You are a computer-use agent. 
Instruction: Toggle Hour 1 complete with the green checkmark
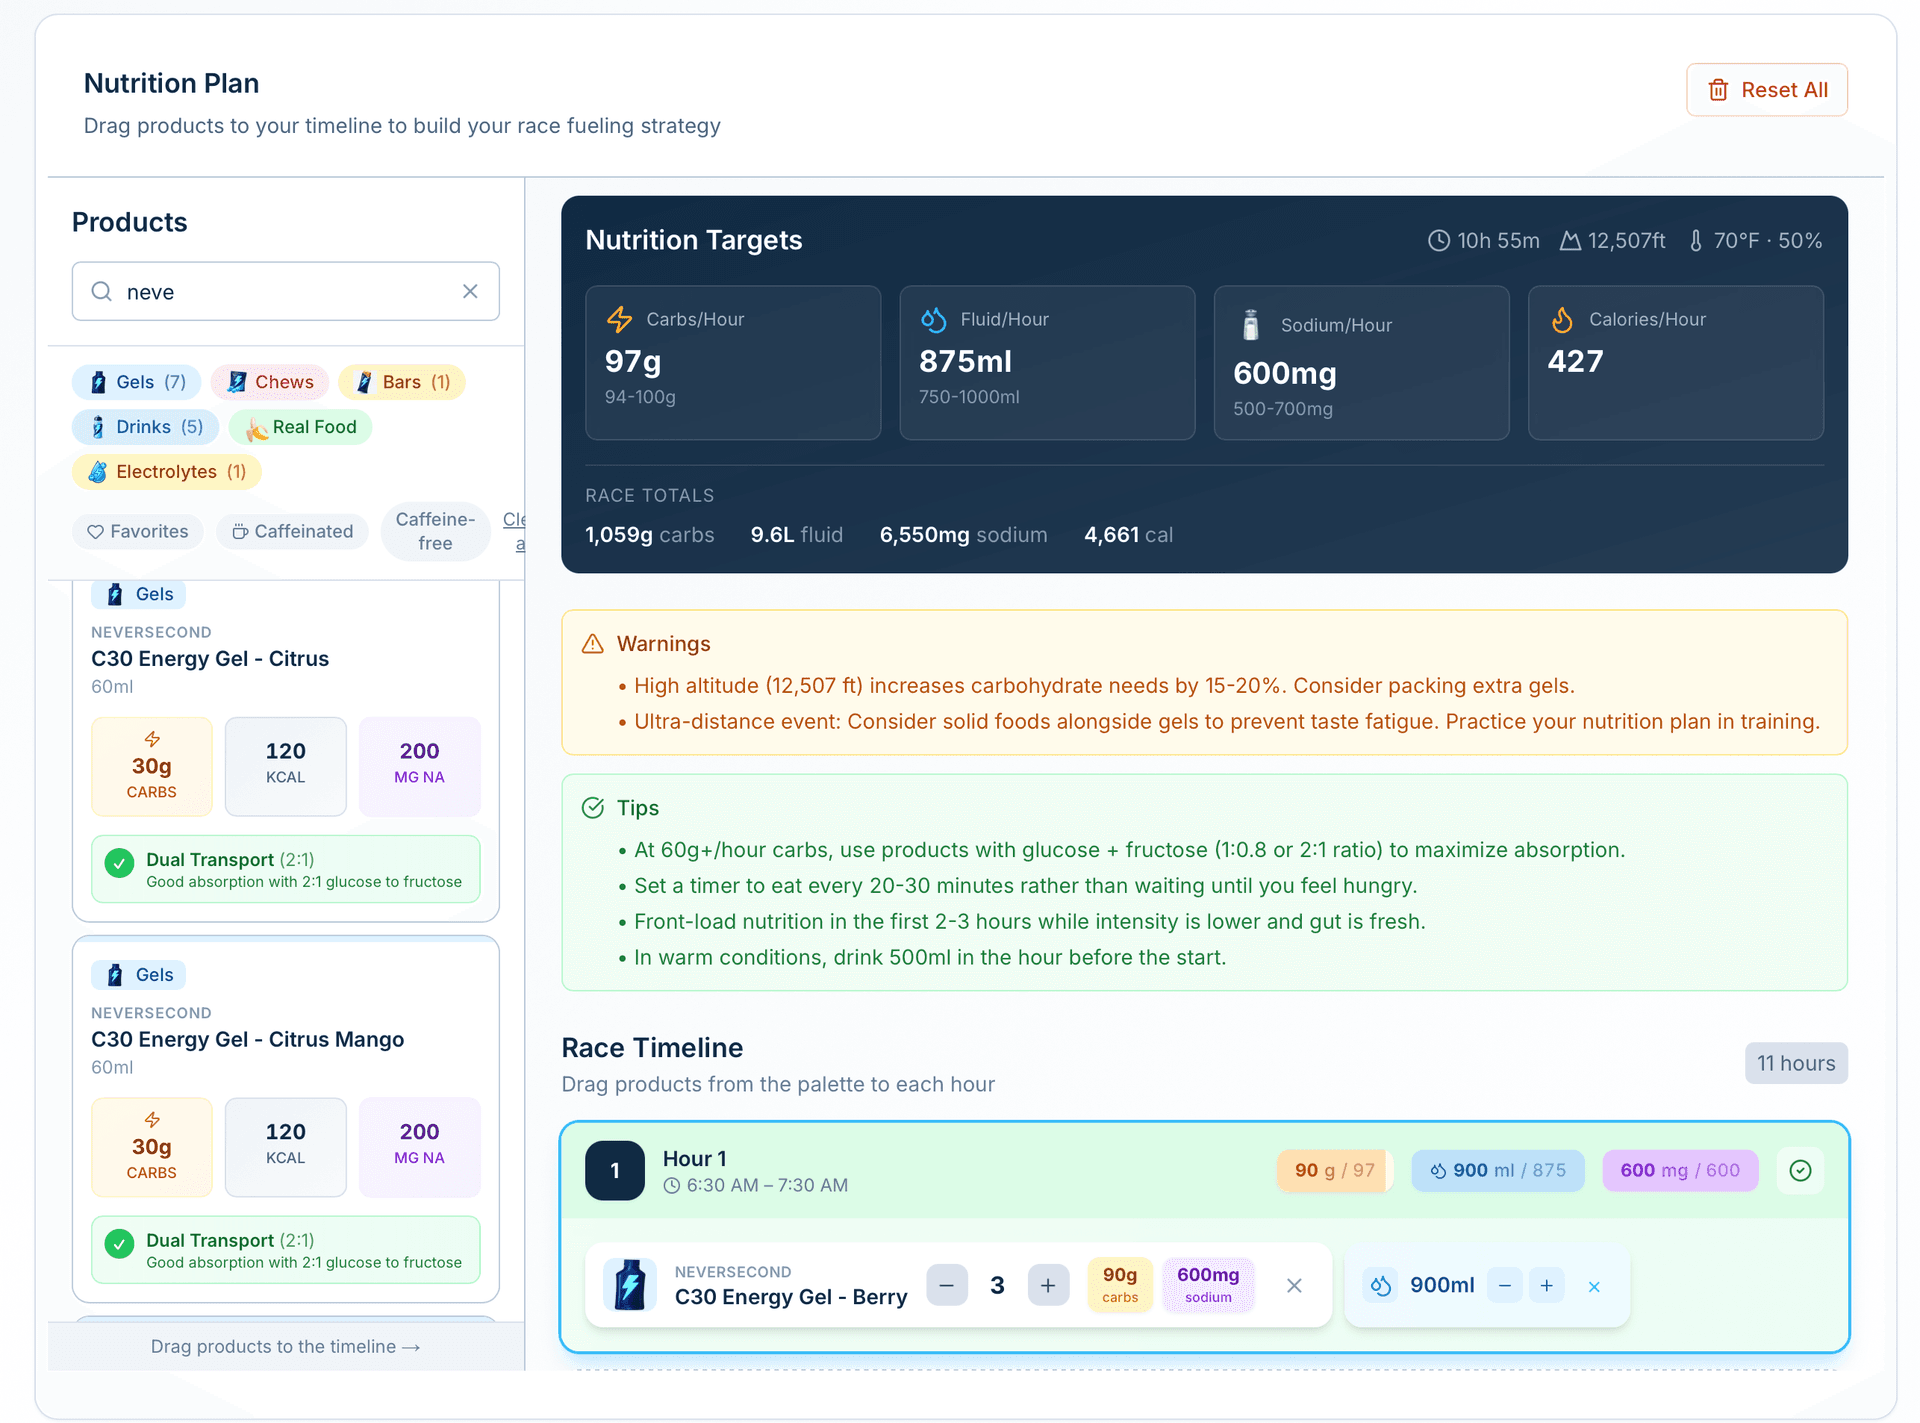point(1800,1170)
